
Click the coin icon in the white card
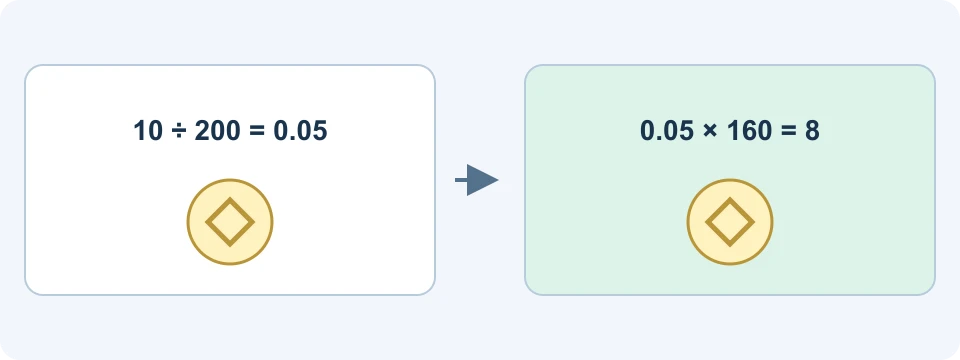point(230,222)
